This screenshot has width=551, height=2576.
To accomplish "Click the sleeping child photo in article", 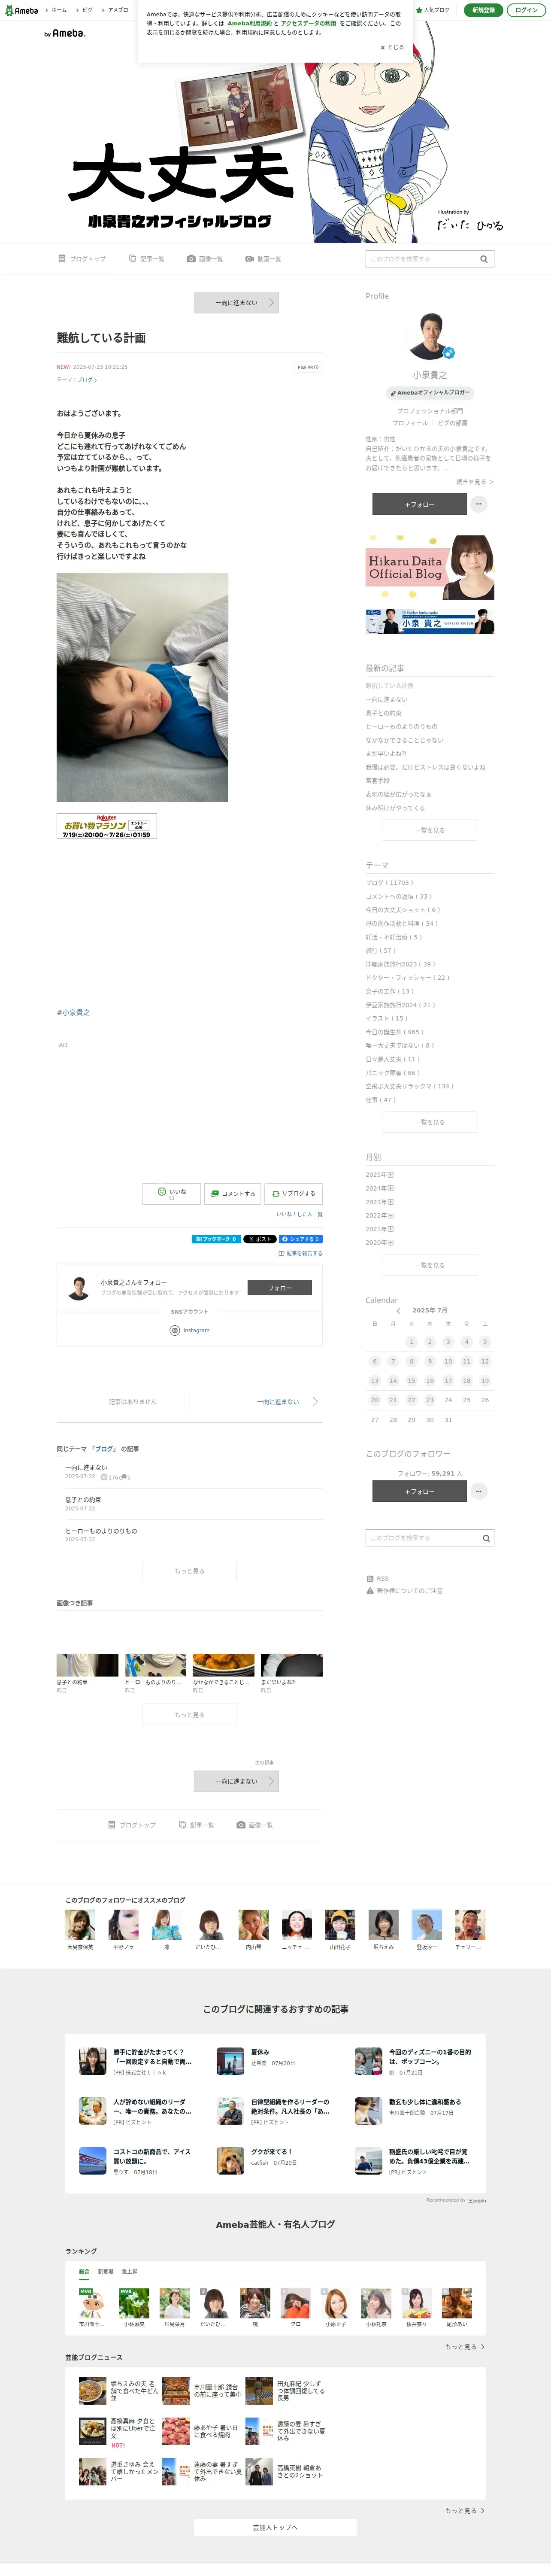I will pos(142,687).
